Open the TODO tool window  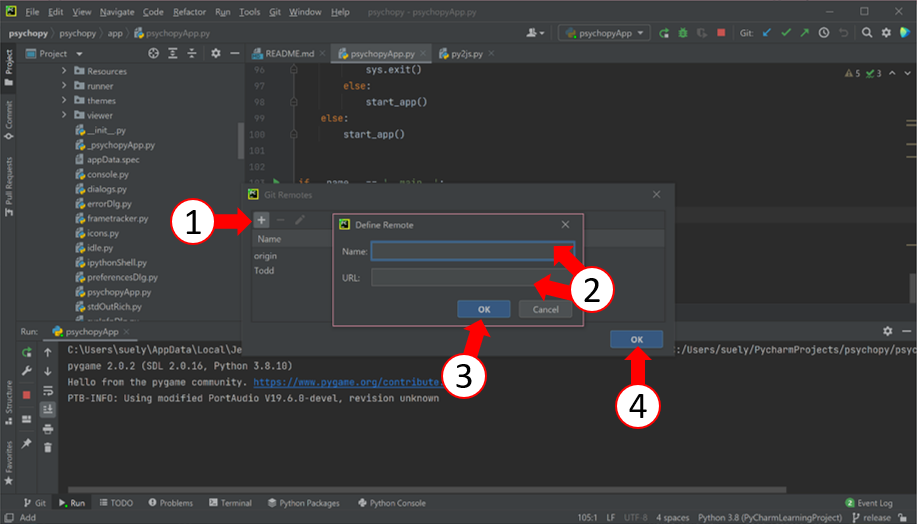[116, 503]
